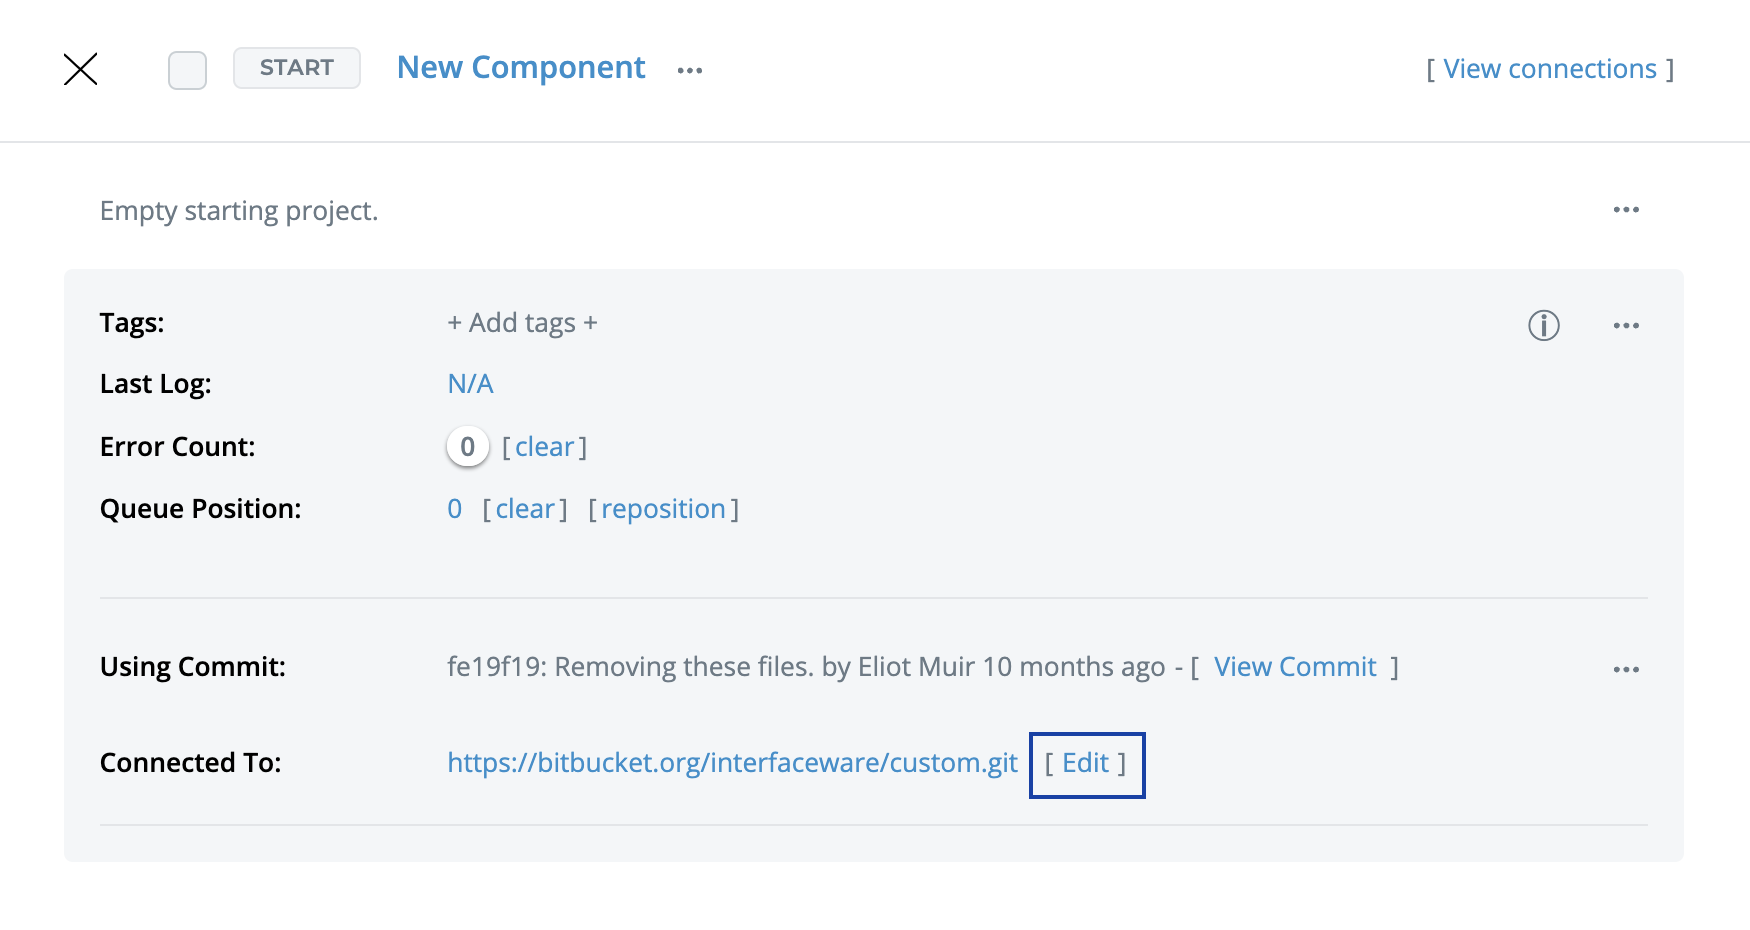
Task: Open the ellipsis menu beside Empty starting project
Action: point(1626,209)
